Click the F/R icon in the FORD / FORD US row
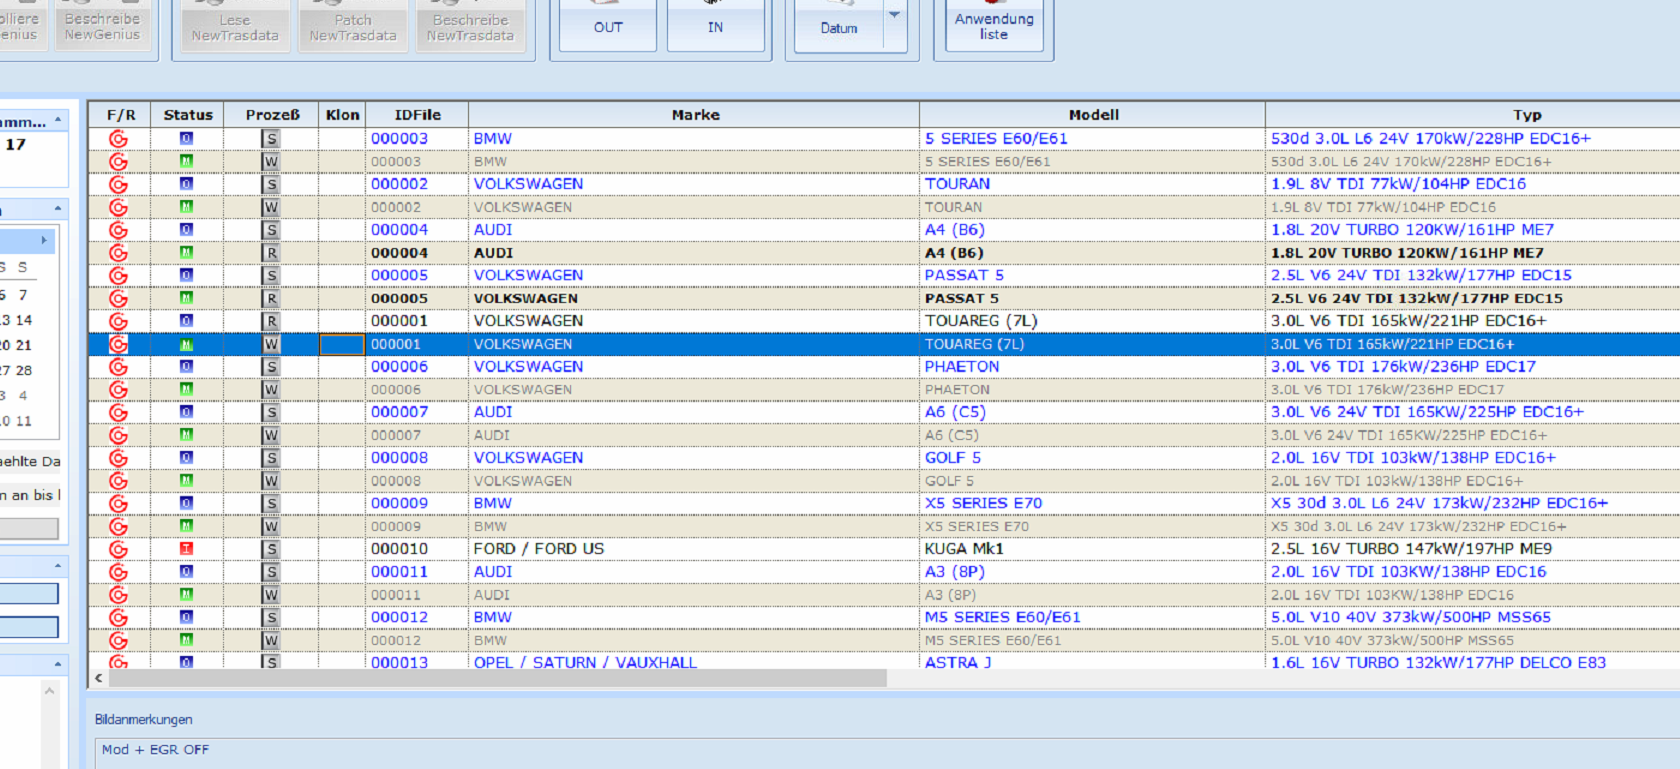Image resolution: width=1680 pixels, height=769 pixels. point(118,549)
